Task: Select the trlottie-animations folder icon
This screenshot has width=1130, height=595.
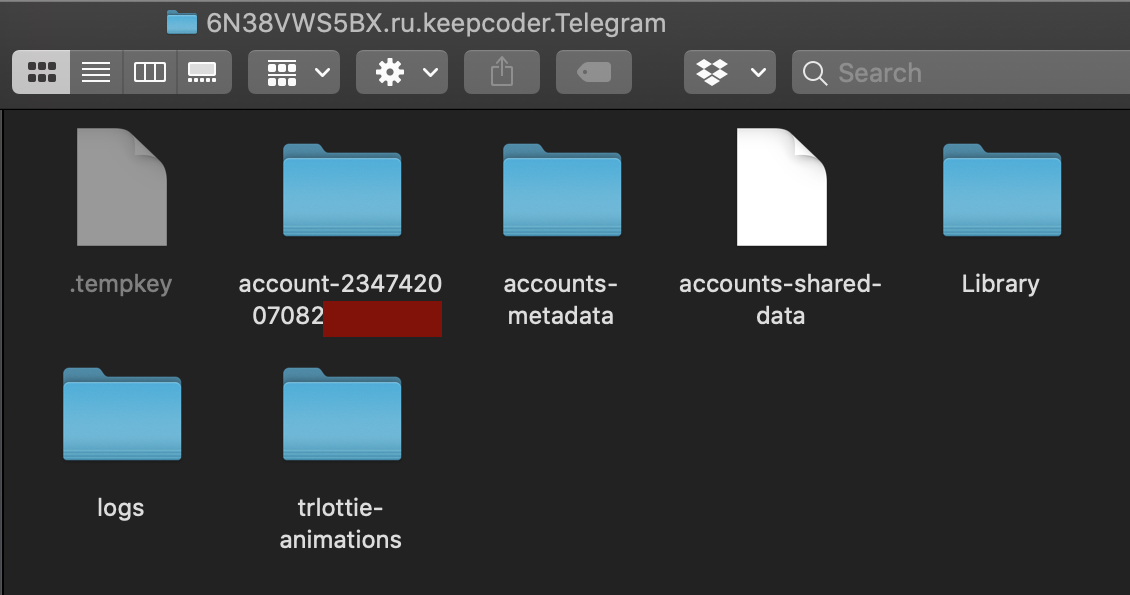Action: [342, 414]
